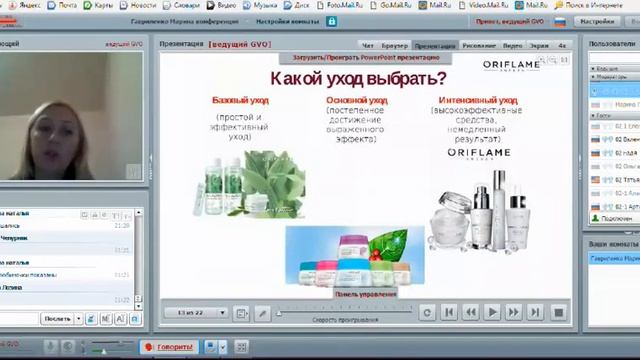Go back one slide with rewind
Screen dimensions: 640x360
point(471,313)
